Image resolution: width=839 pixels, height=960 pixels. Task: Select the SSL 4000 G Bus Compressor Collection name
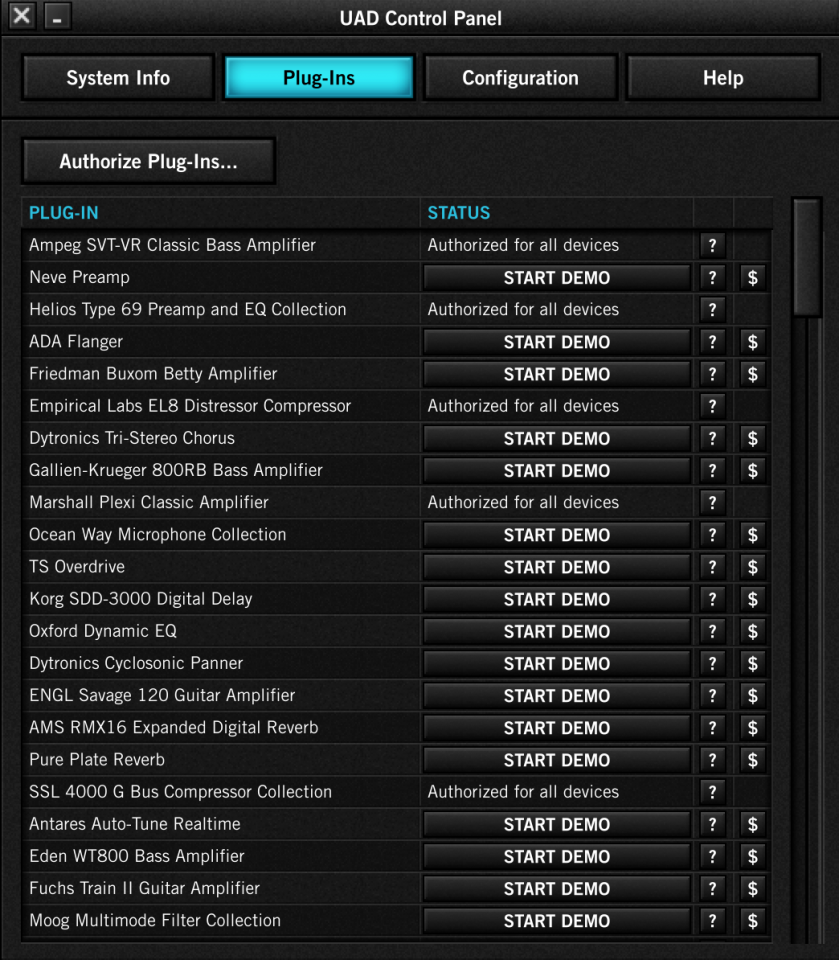pos(181,792)
